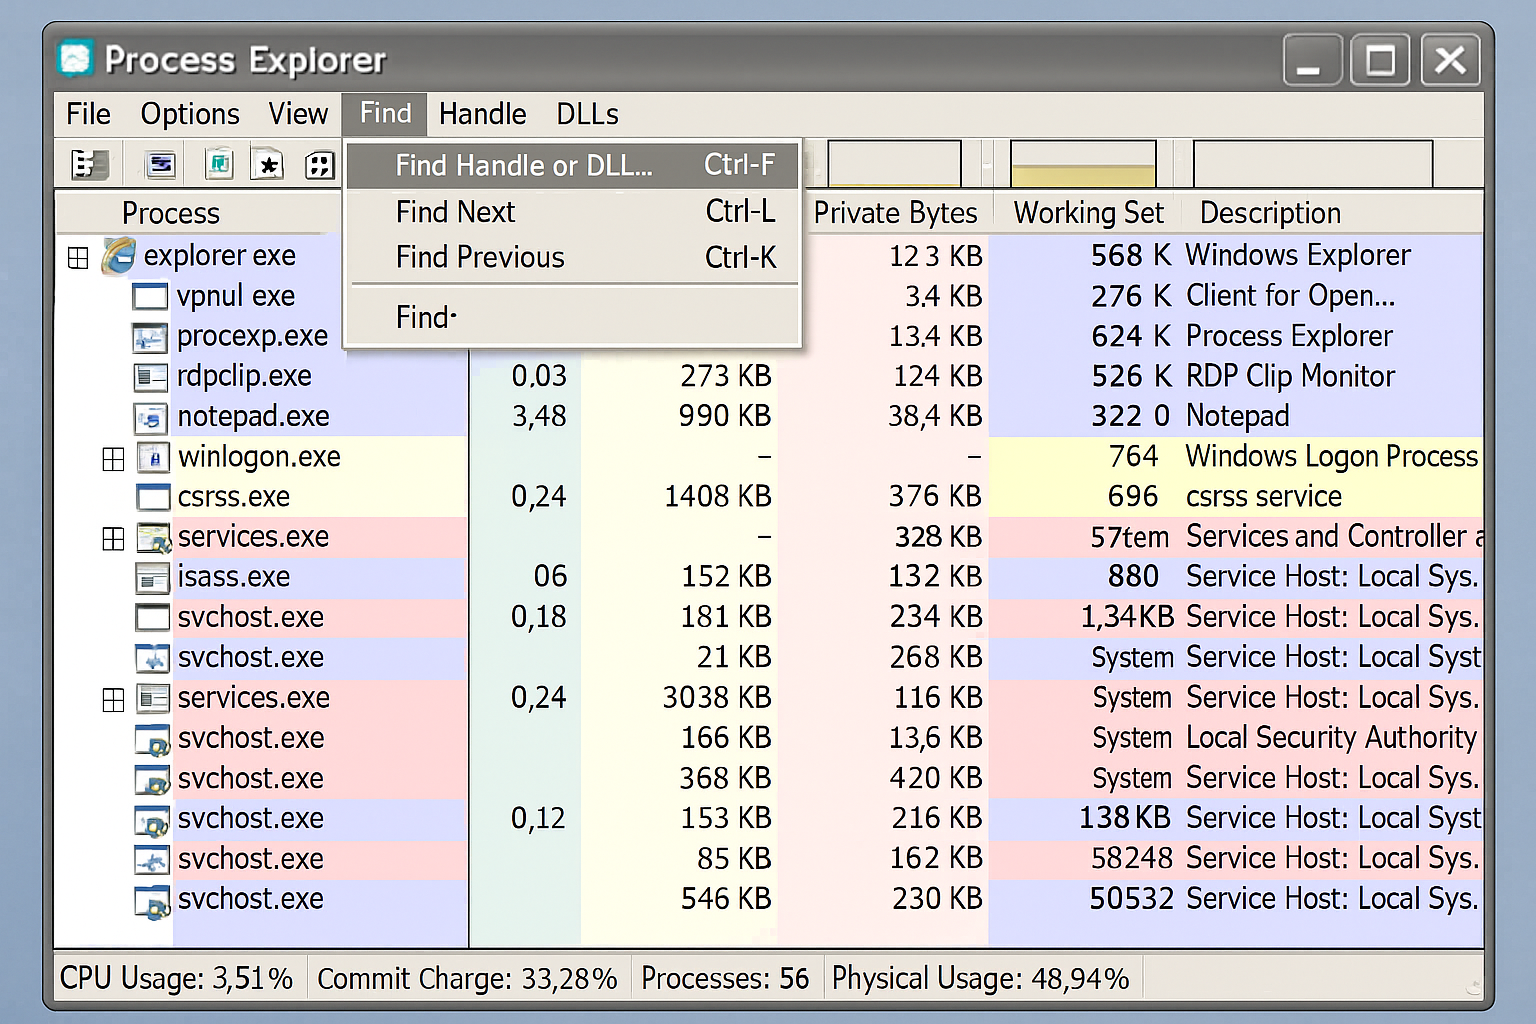Select the csrss.exe process name

[234, 497]
